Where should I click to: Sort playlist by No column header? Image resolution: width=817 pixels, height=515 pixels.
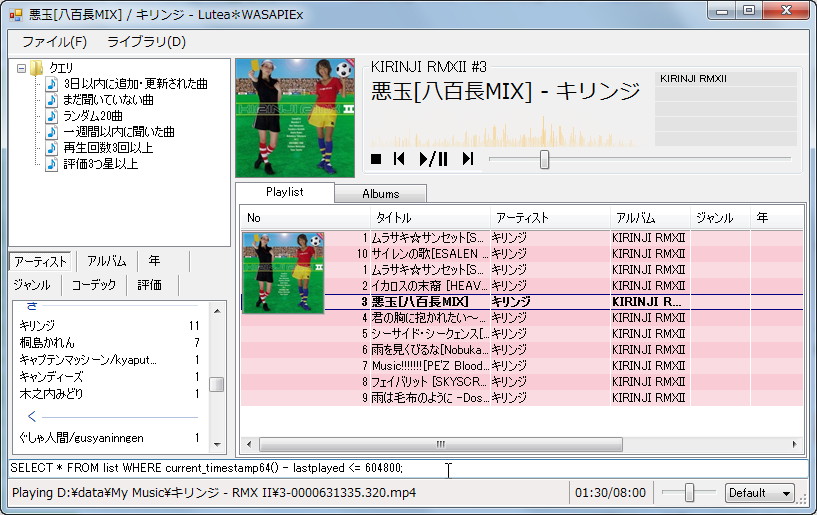coord(305,218)
